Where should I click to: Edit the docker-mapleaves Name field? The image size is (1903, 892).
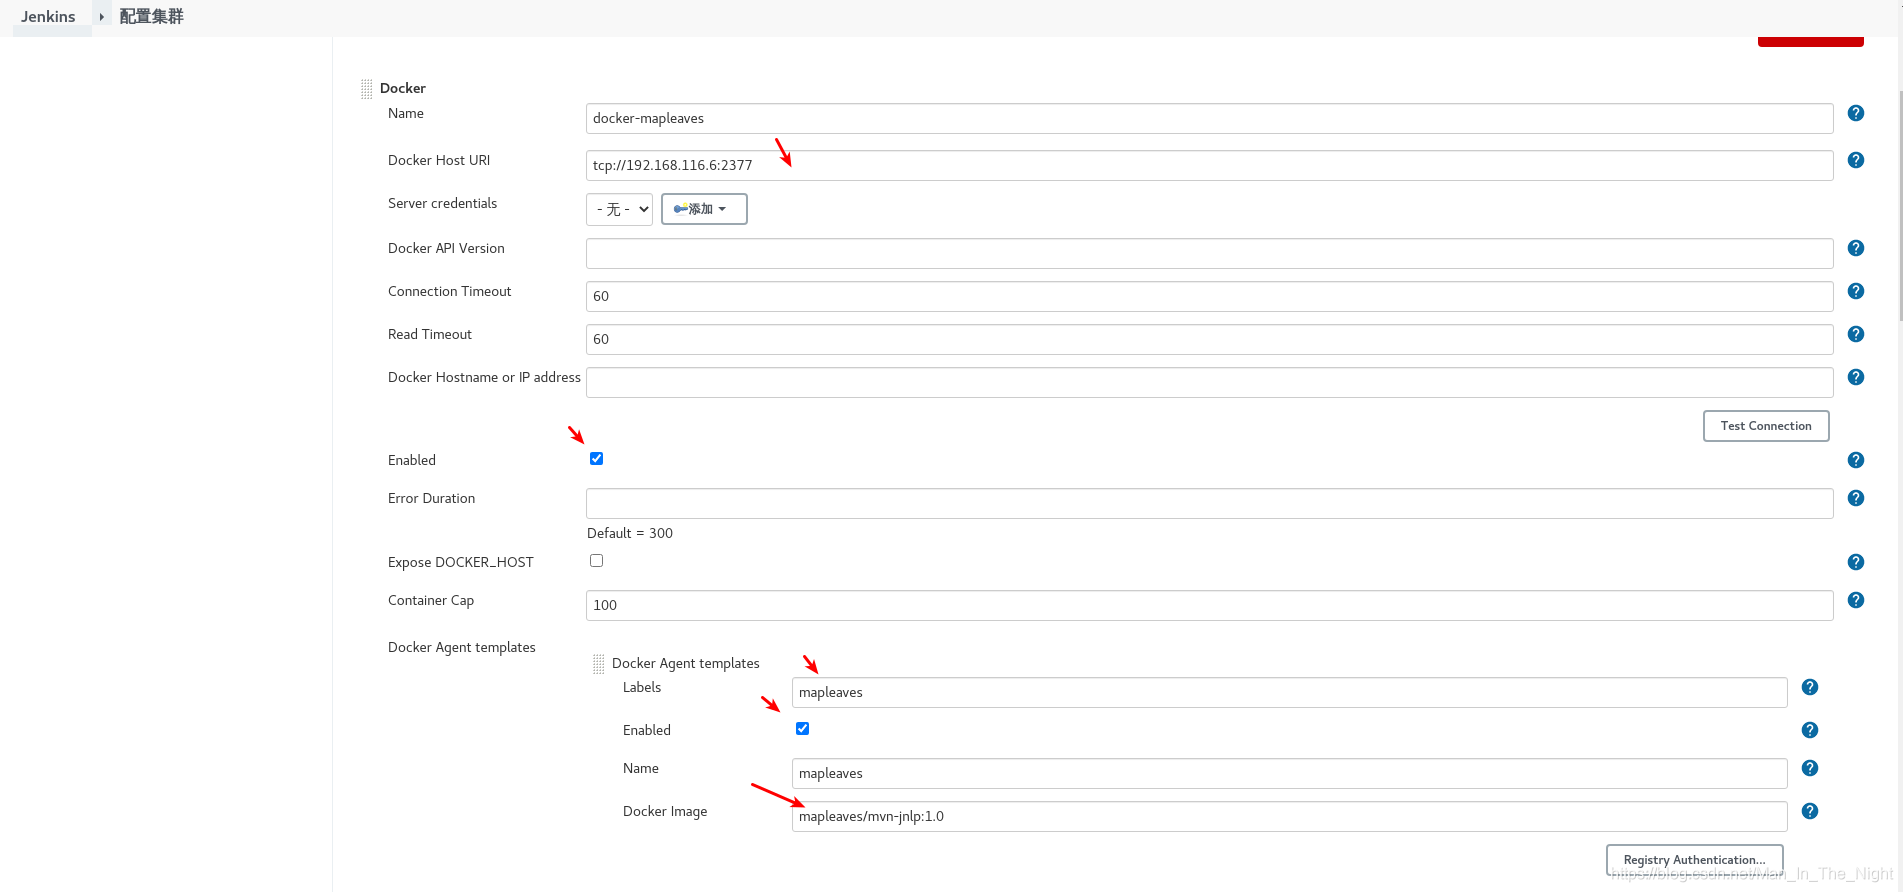tap(1209, 118)
